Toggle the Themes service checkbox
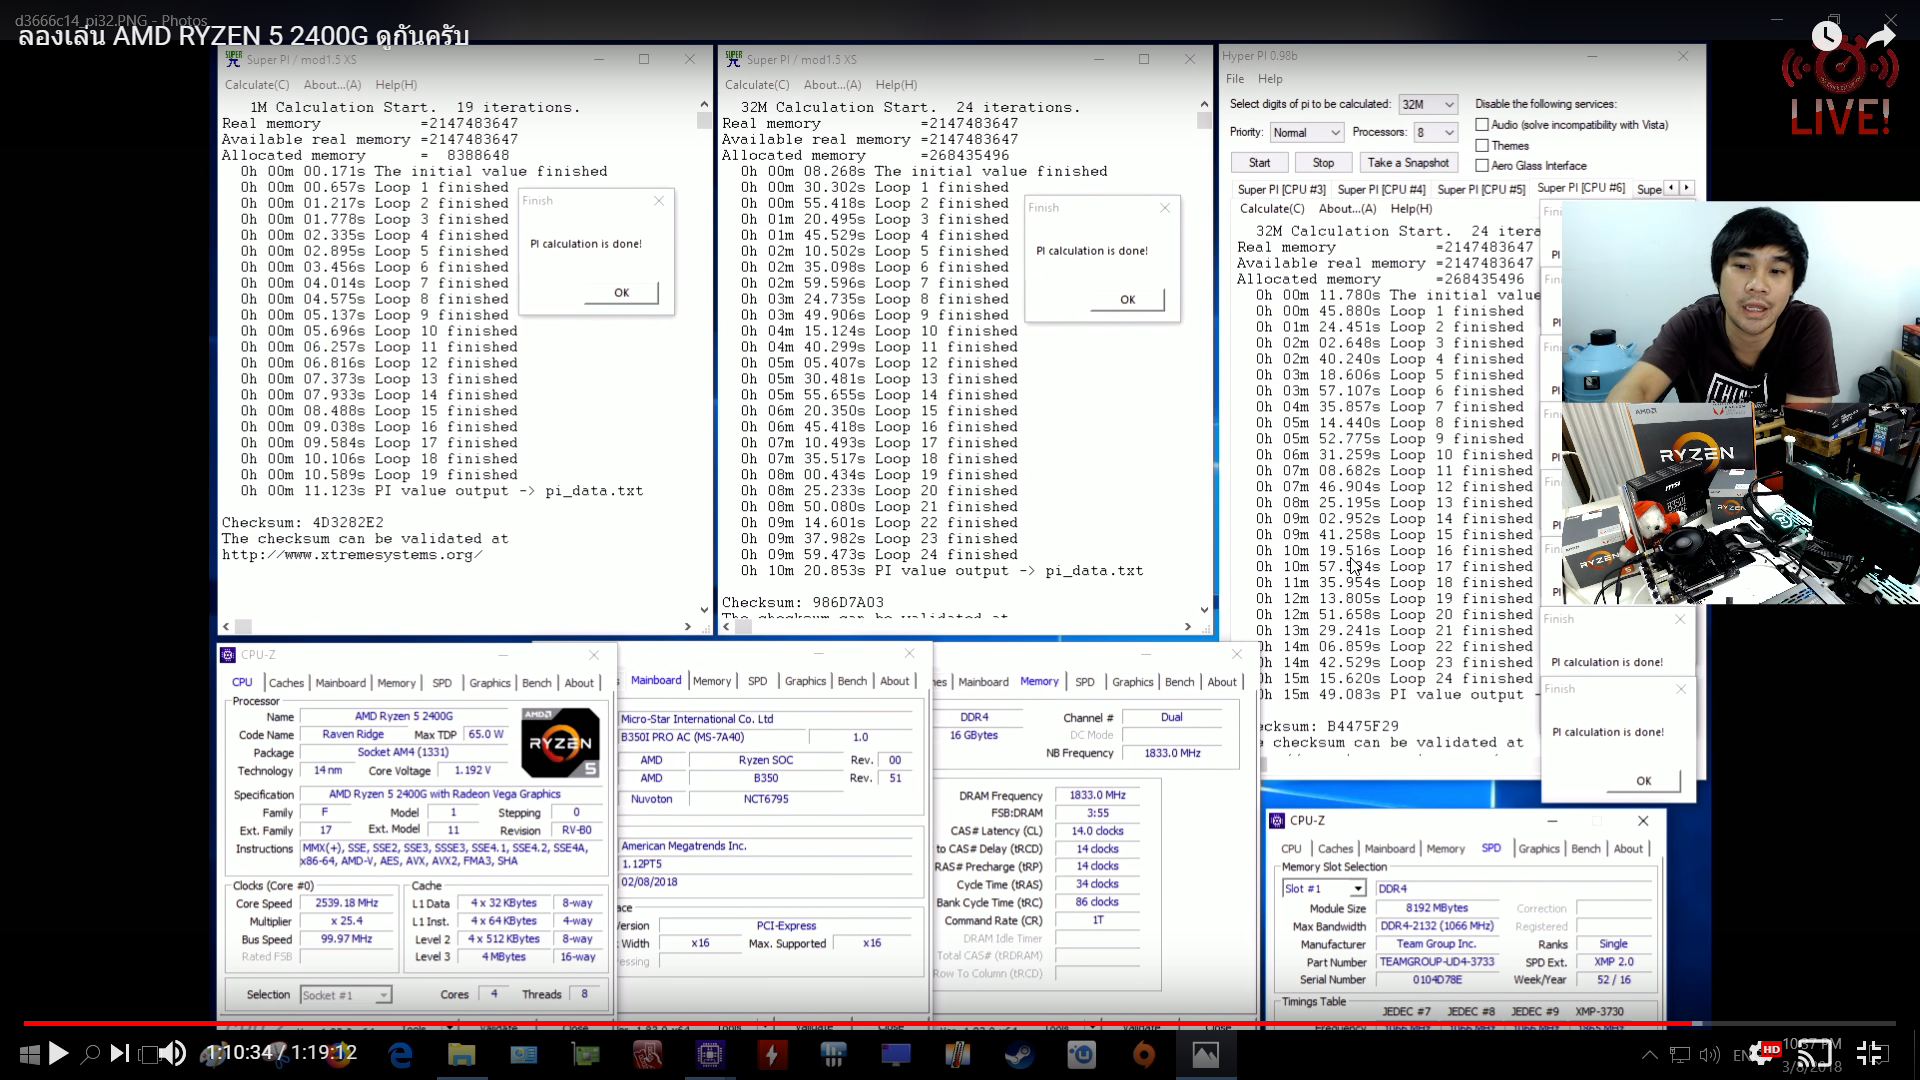The width and height of the screenshot is (1920, 1080). pos(1482,146)
